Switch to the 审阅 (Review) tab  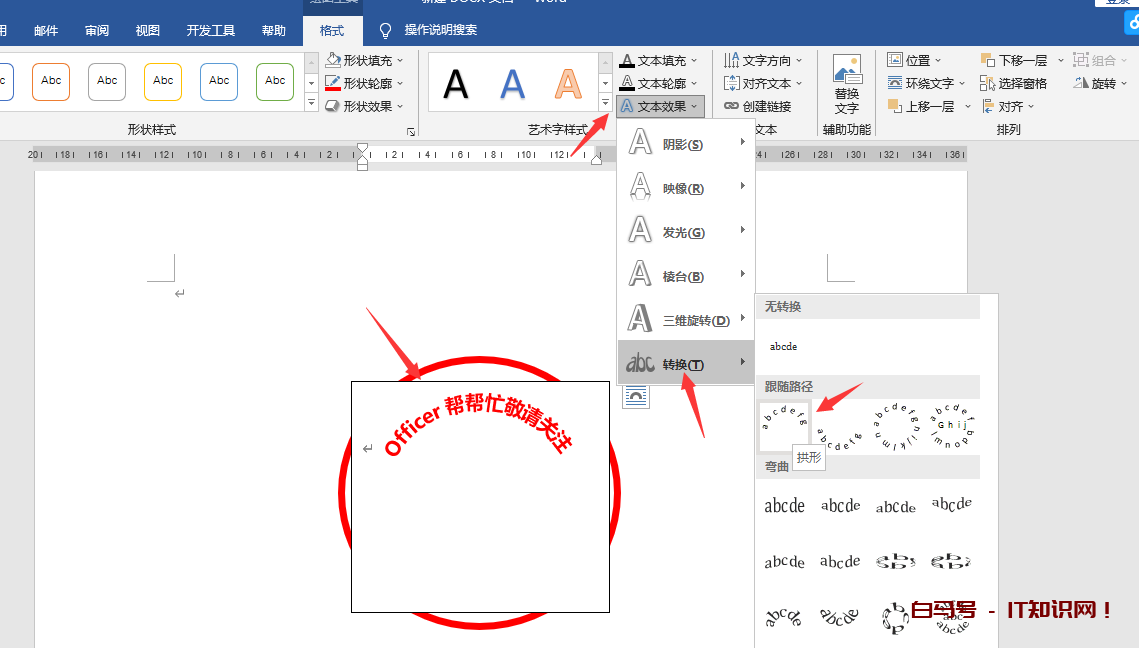[x=97, y=31]
